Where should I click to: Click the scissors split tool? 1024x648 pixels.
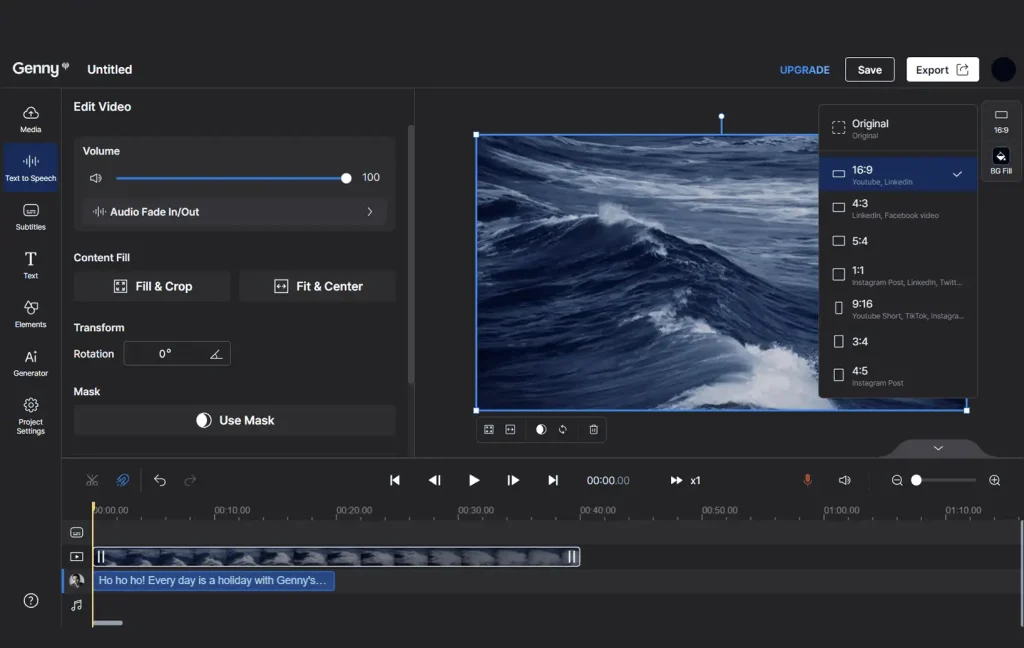coord(92,481)
